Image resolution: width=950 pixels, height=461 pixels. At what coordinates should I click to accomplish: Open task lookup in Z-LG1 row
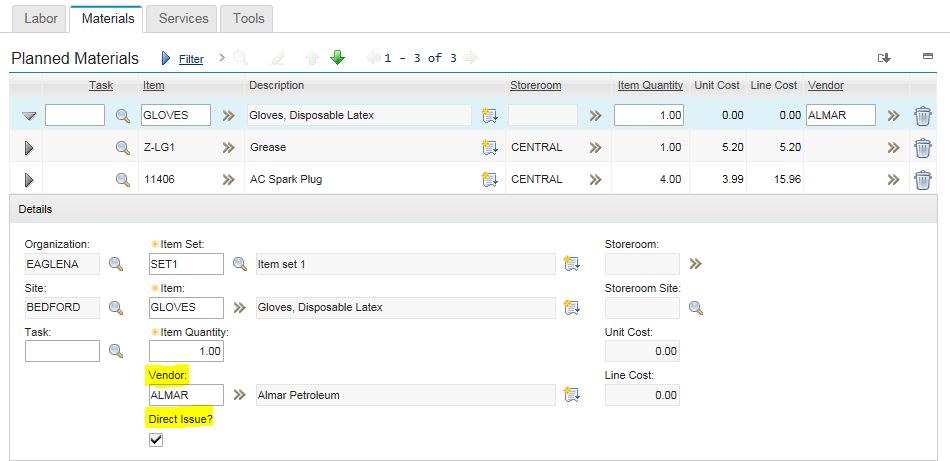coord(122,148)
